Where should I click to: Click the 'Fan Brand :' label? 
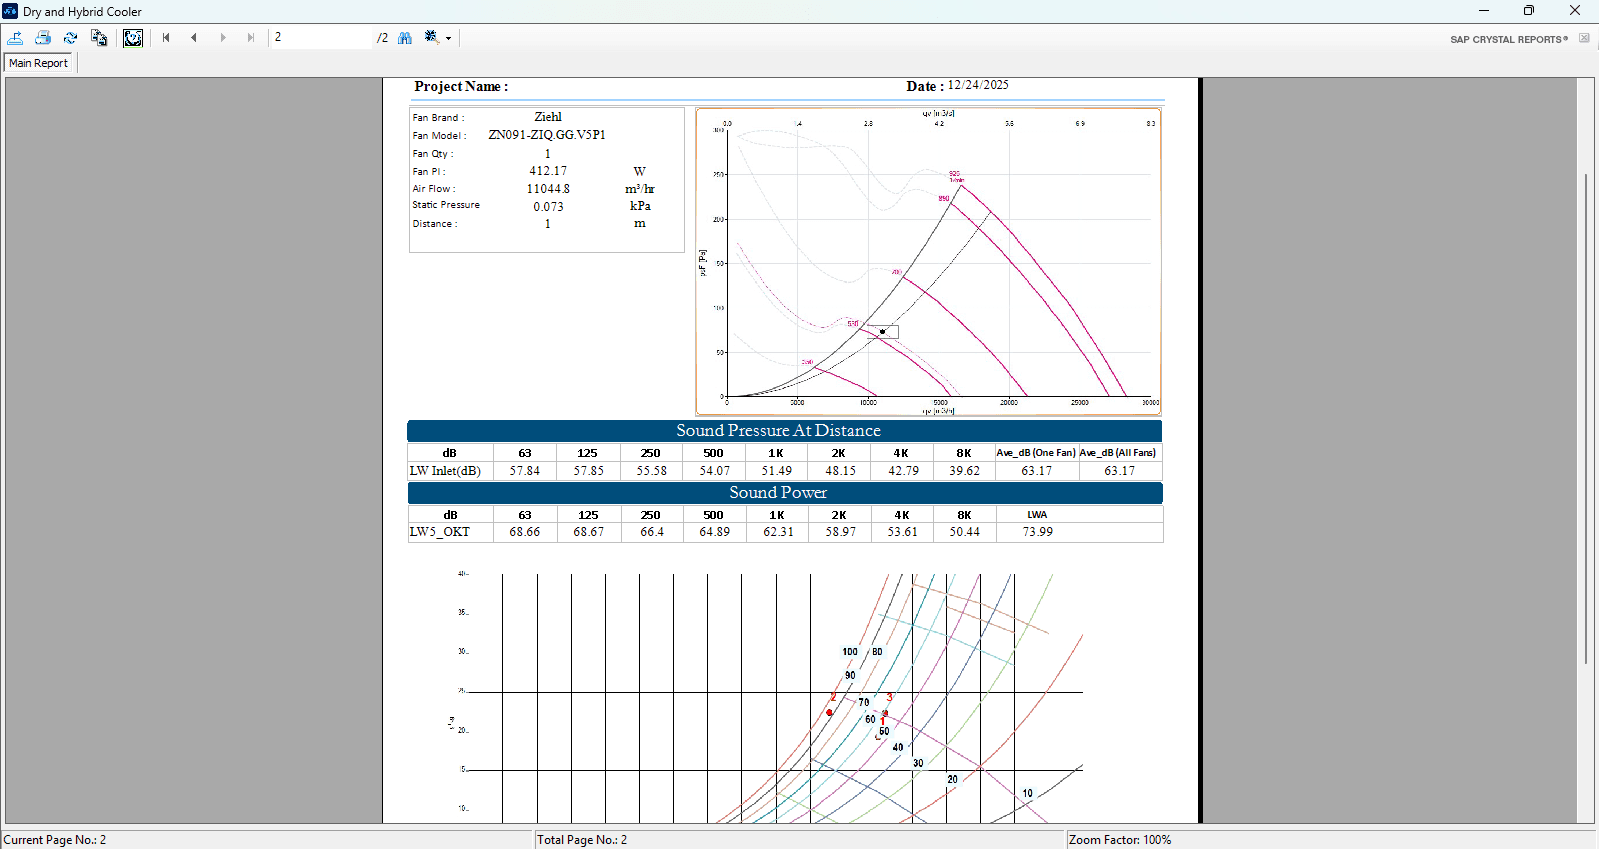[x=438, y=118]
